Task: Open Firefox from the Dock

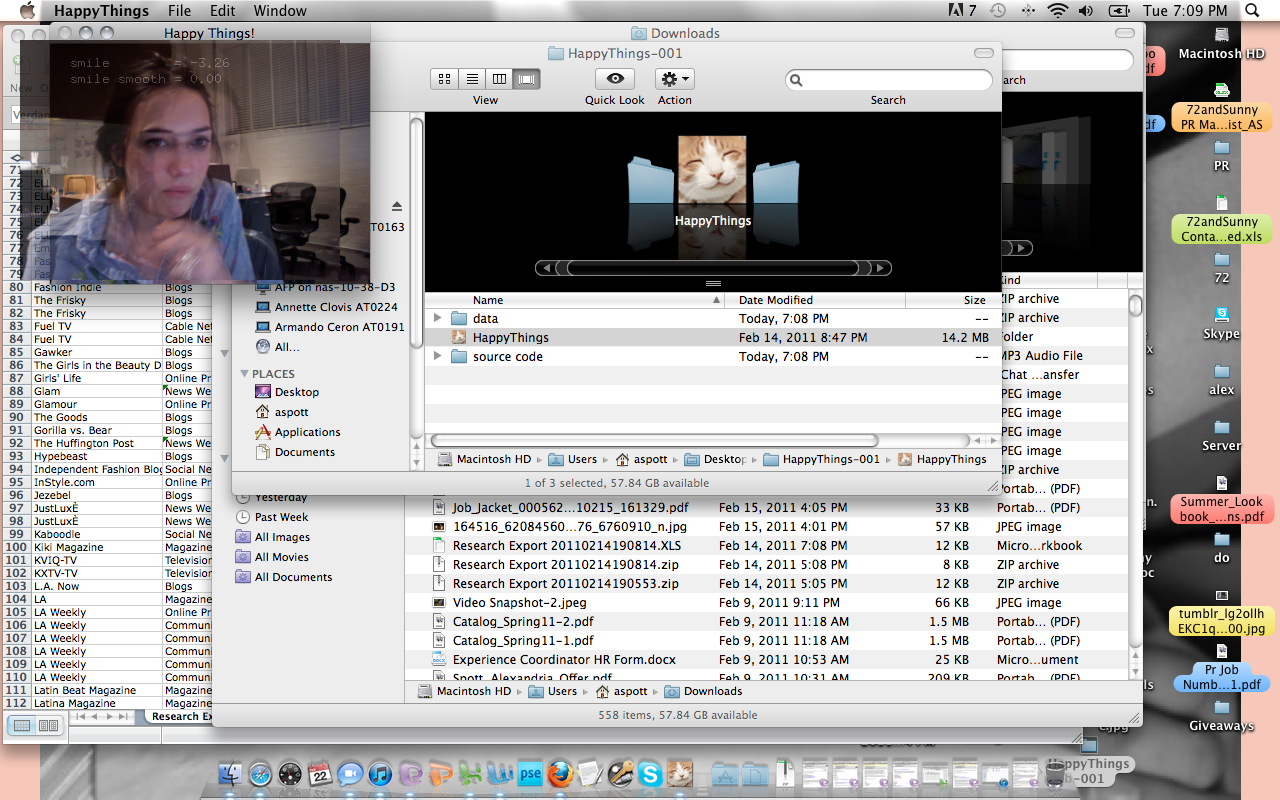Action: [x=560, y=773]
